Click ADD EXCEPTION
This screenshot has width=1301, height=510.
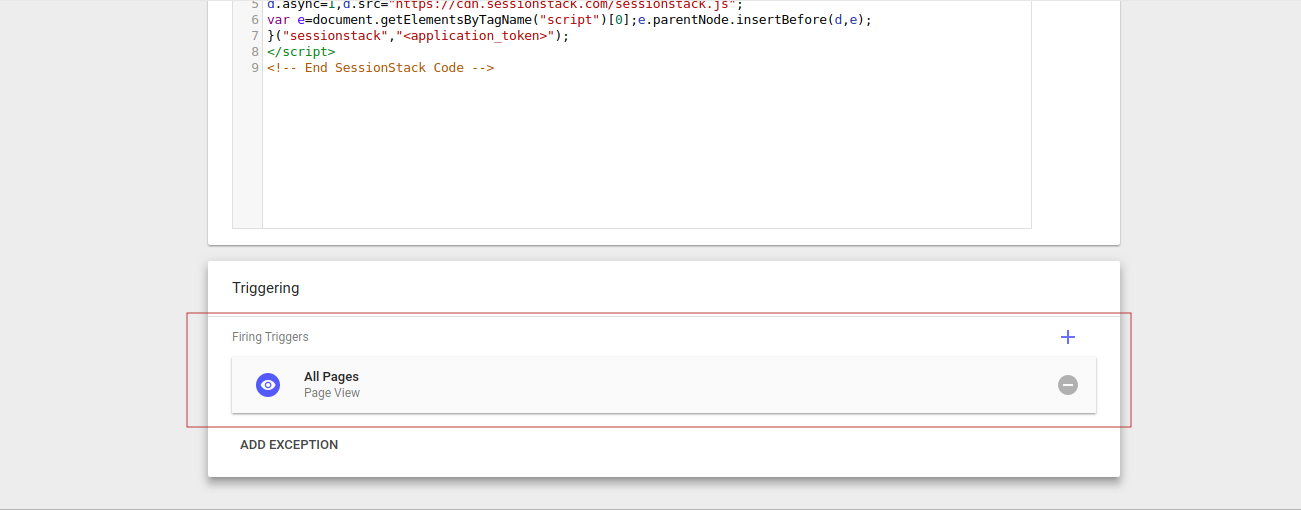pos(289,445)
